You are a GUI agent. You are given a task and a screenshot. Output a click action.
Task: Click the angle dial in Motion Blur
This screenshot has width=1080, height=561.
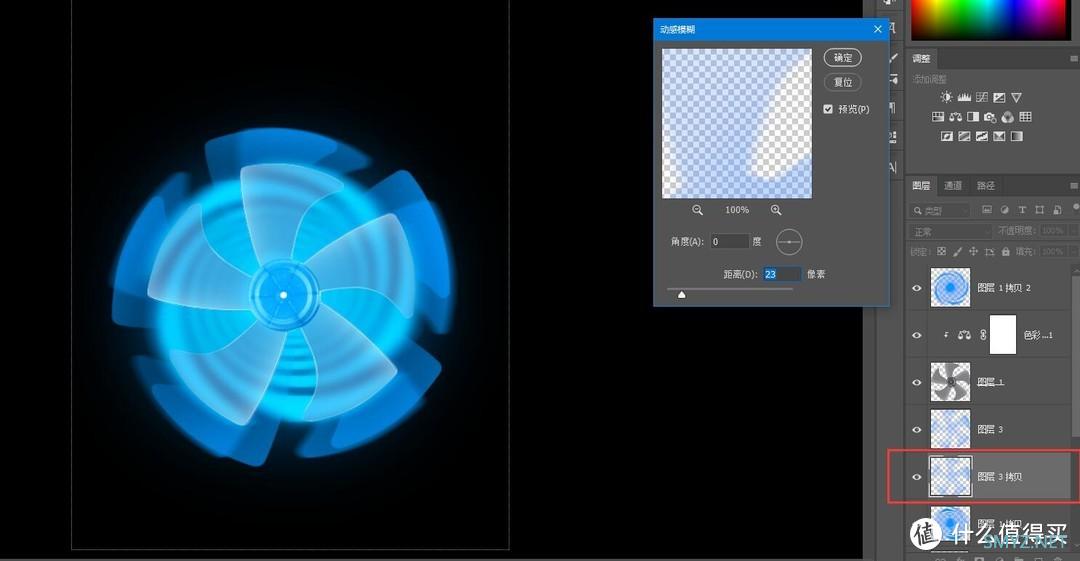pos(789,242)
